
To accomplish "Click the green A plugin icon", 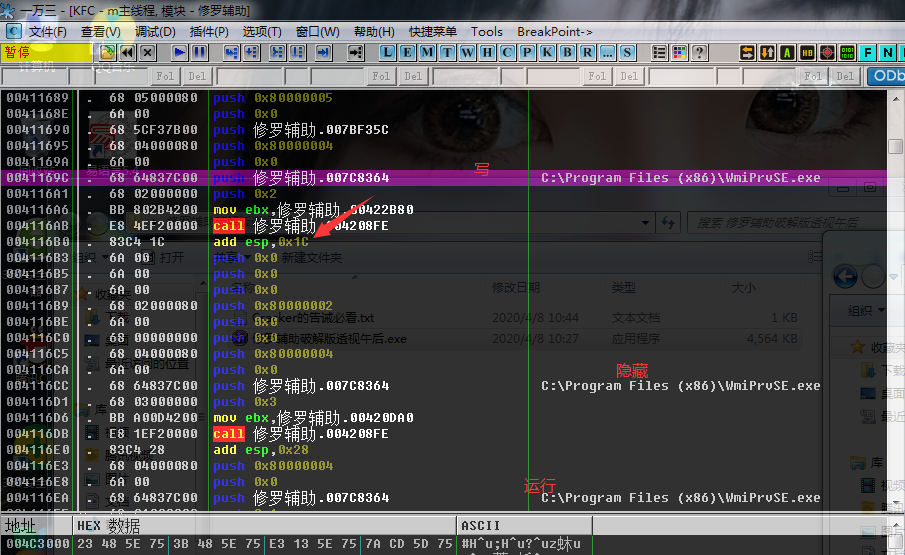I will point(787,53).
